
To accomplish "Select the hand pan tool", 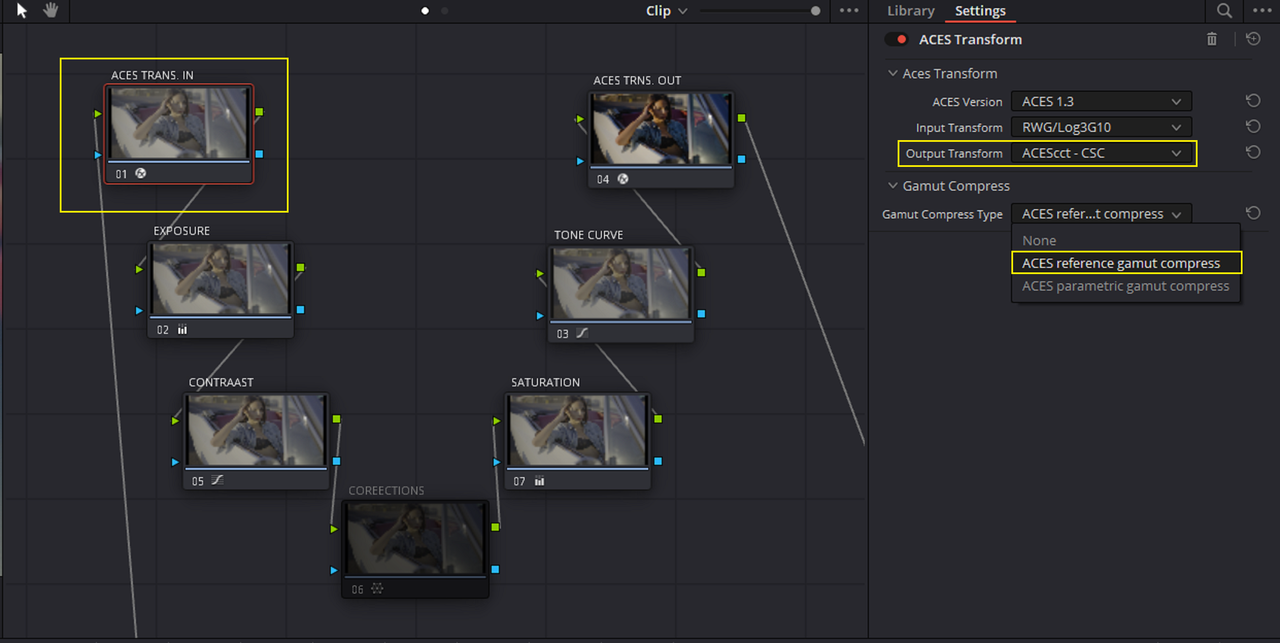I will (51, 11).
